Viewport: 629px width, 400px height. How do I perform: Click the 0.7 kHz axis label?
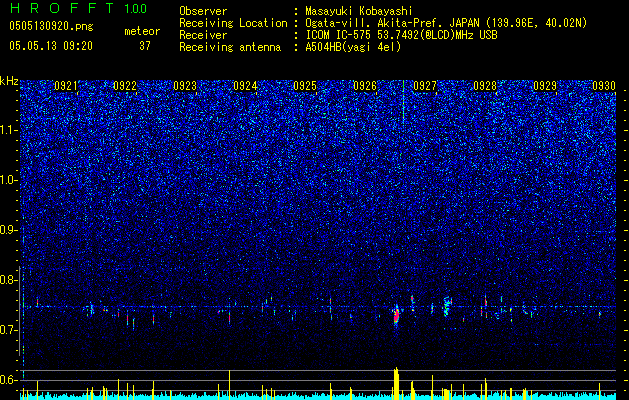pos(8,330)
